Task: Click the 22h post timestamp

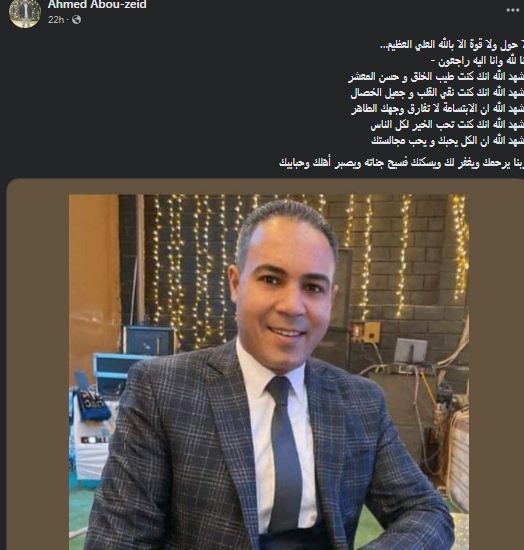Action: pyautogui.click(x=56, y=20)
